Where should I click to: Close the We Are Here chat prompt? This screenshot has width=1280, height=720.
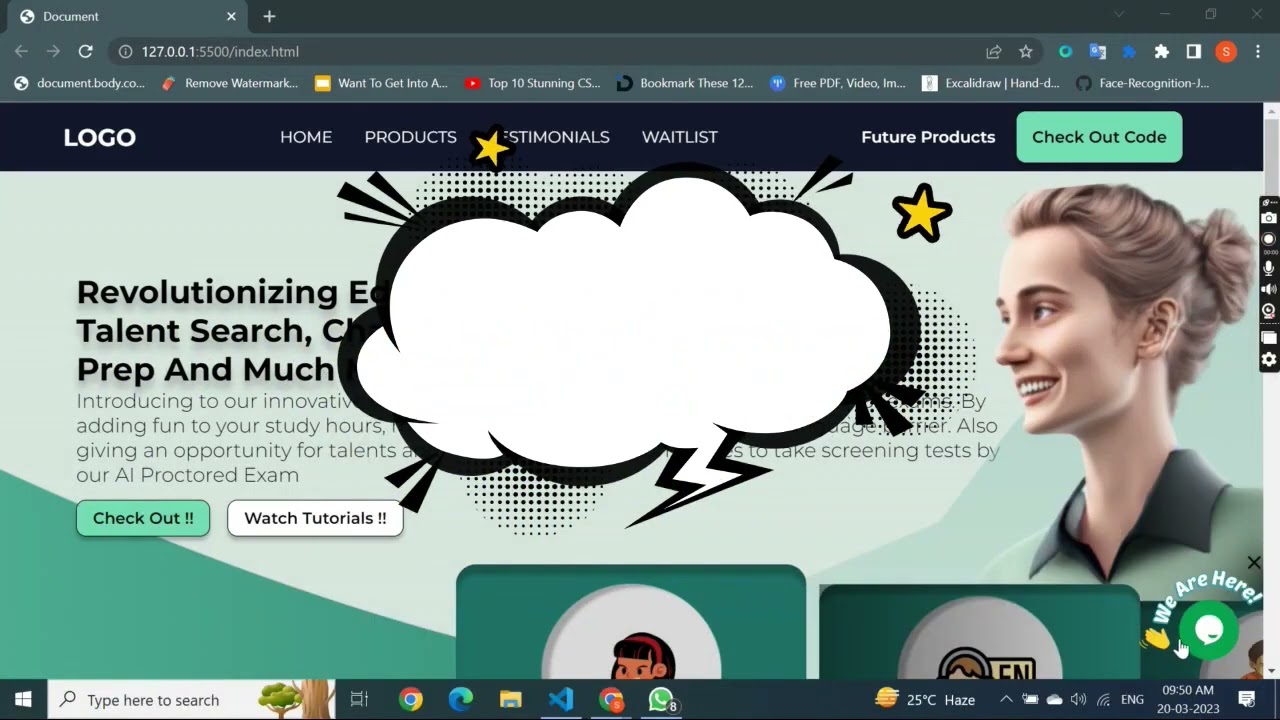click(x=1254, y=563)
